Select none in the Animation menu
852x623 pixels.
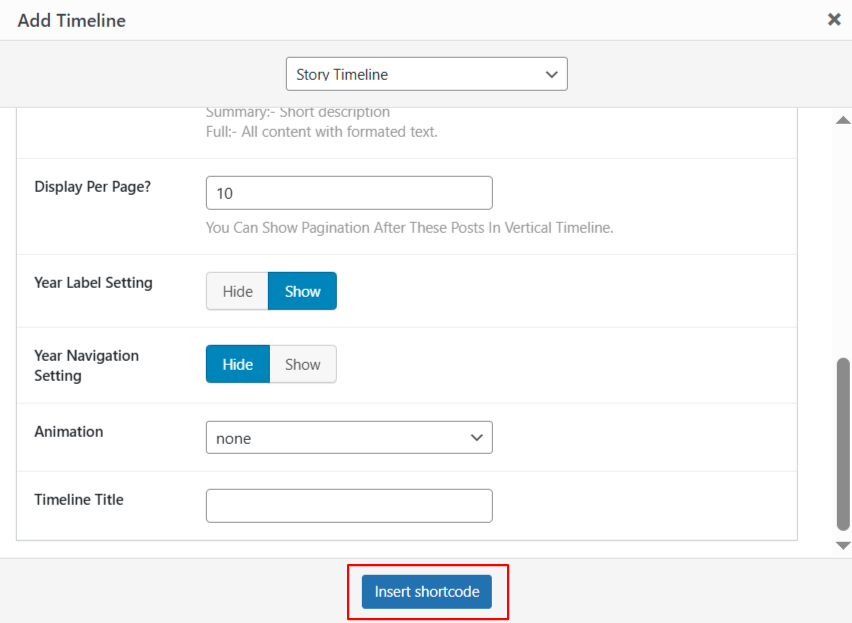(x=349, y=437)
